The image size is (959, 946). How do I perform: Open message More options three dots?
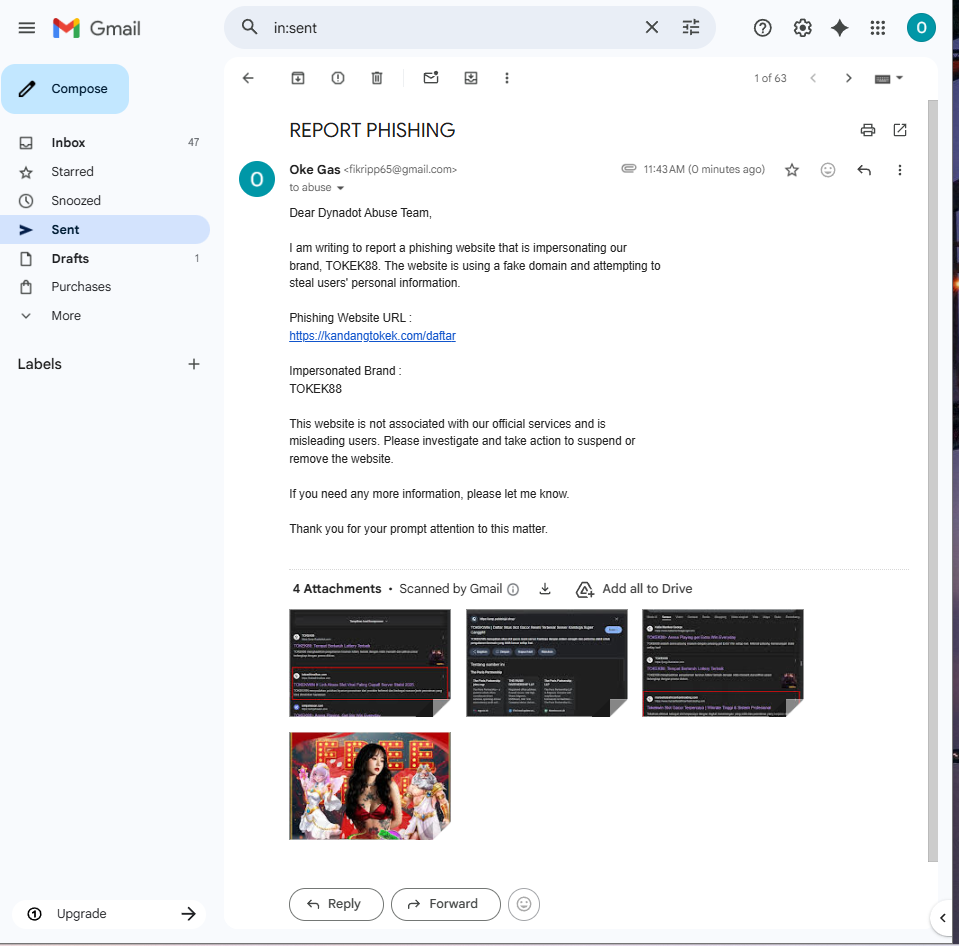(x=899, y=170)
